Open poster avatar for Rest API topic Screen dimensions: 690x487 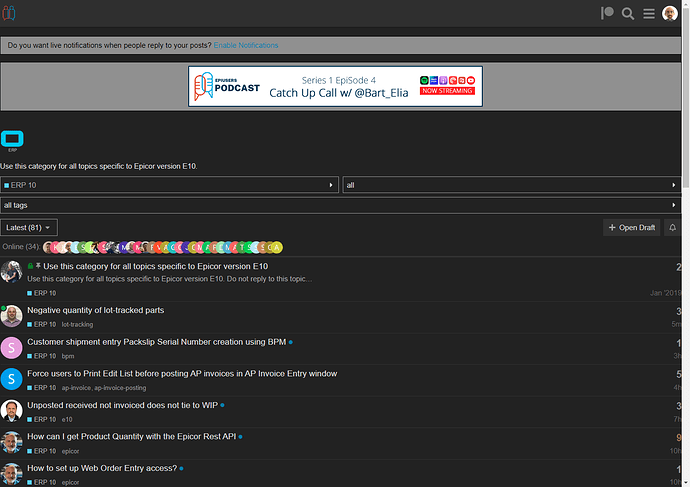(x=11, y=442)
